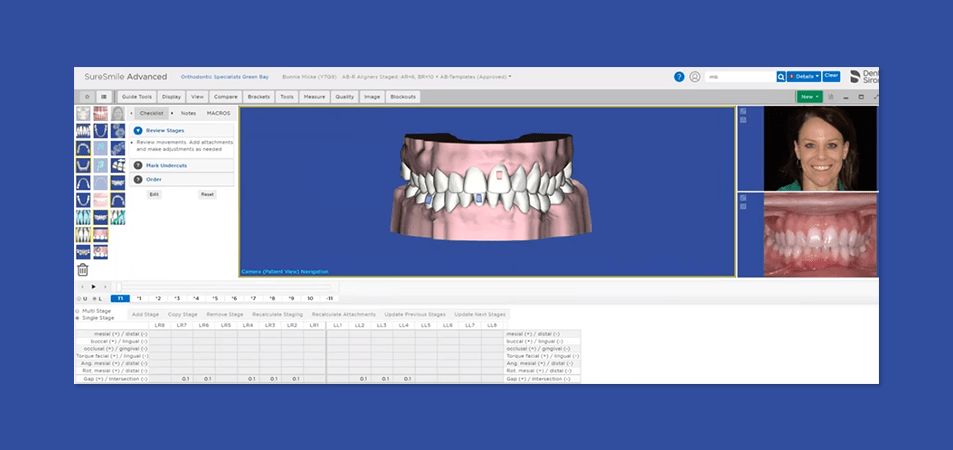
Task: Click left arrow before Checklist tab
Action: pos(132,113)
